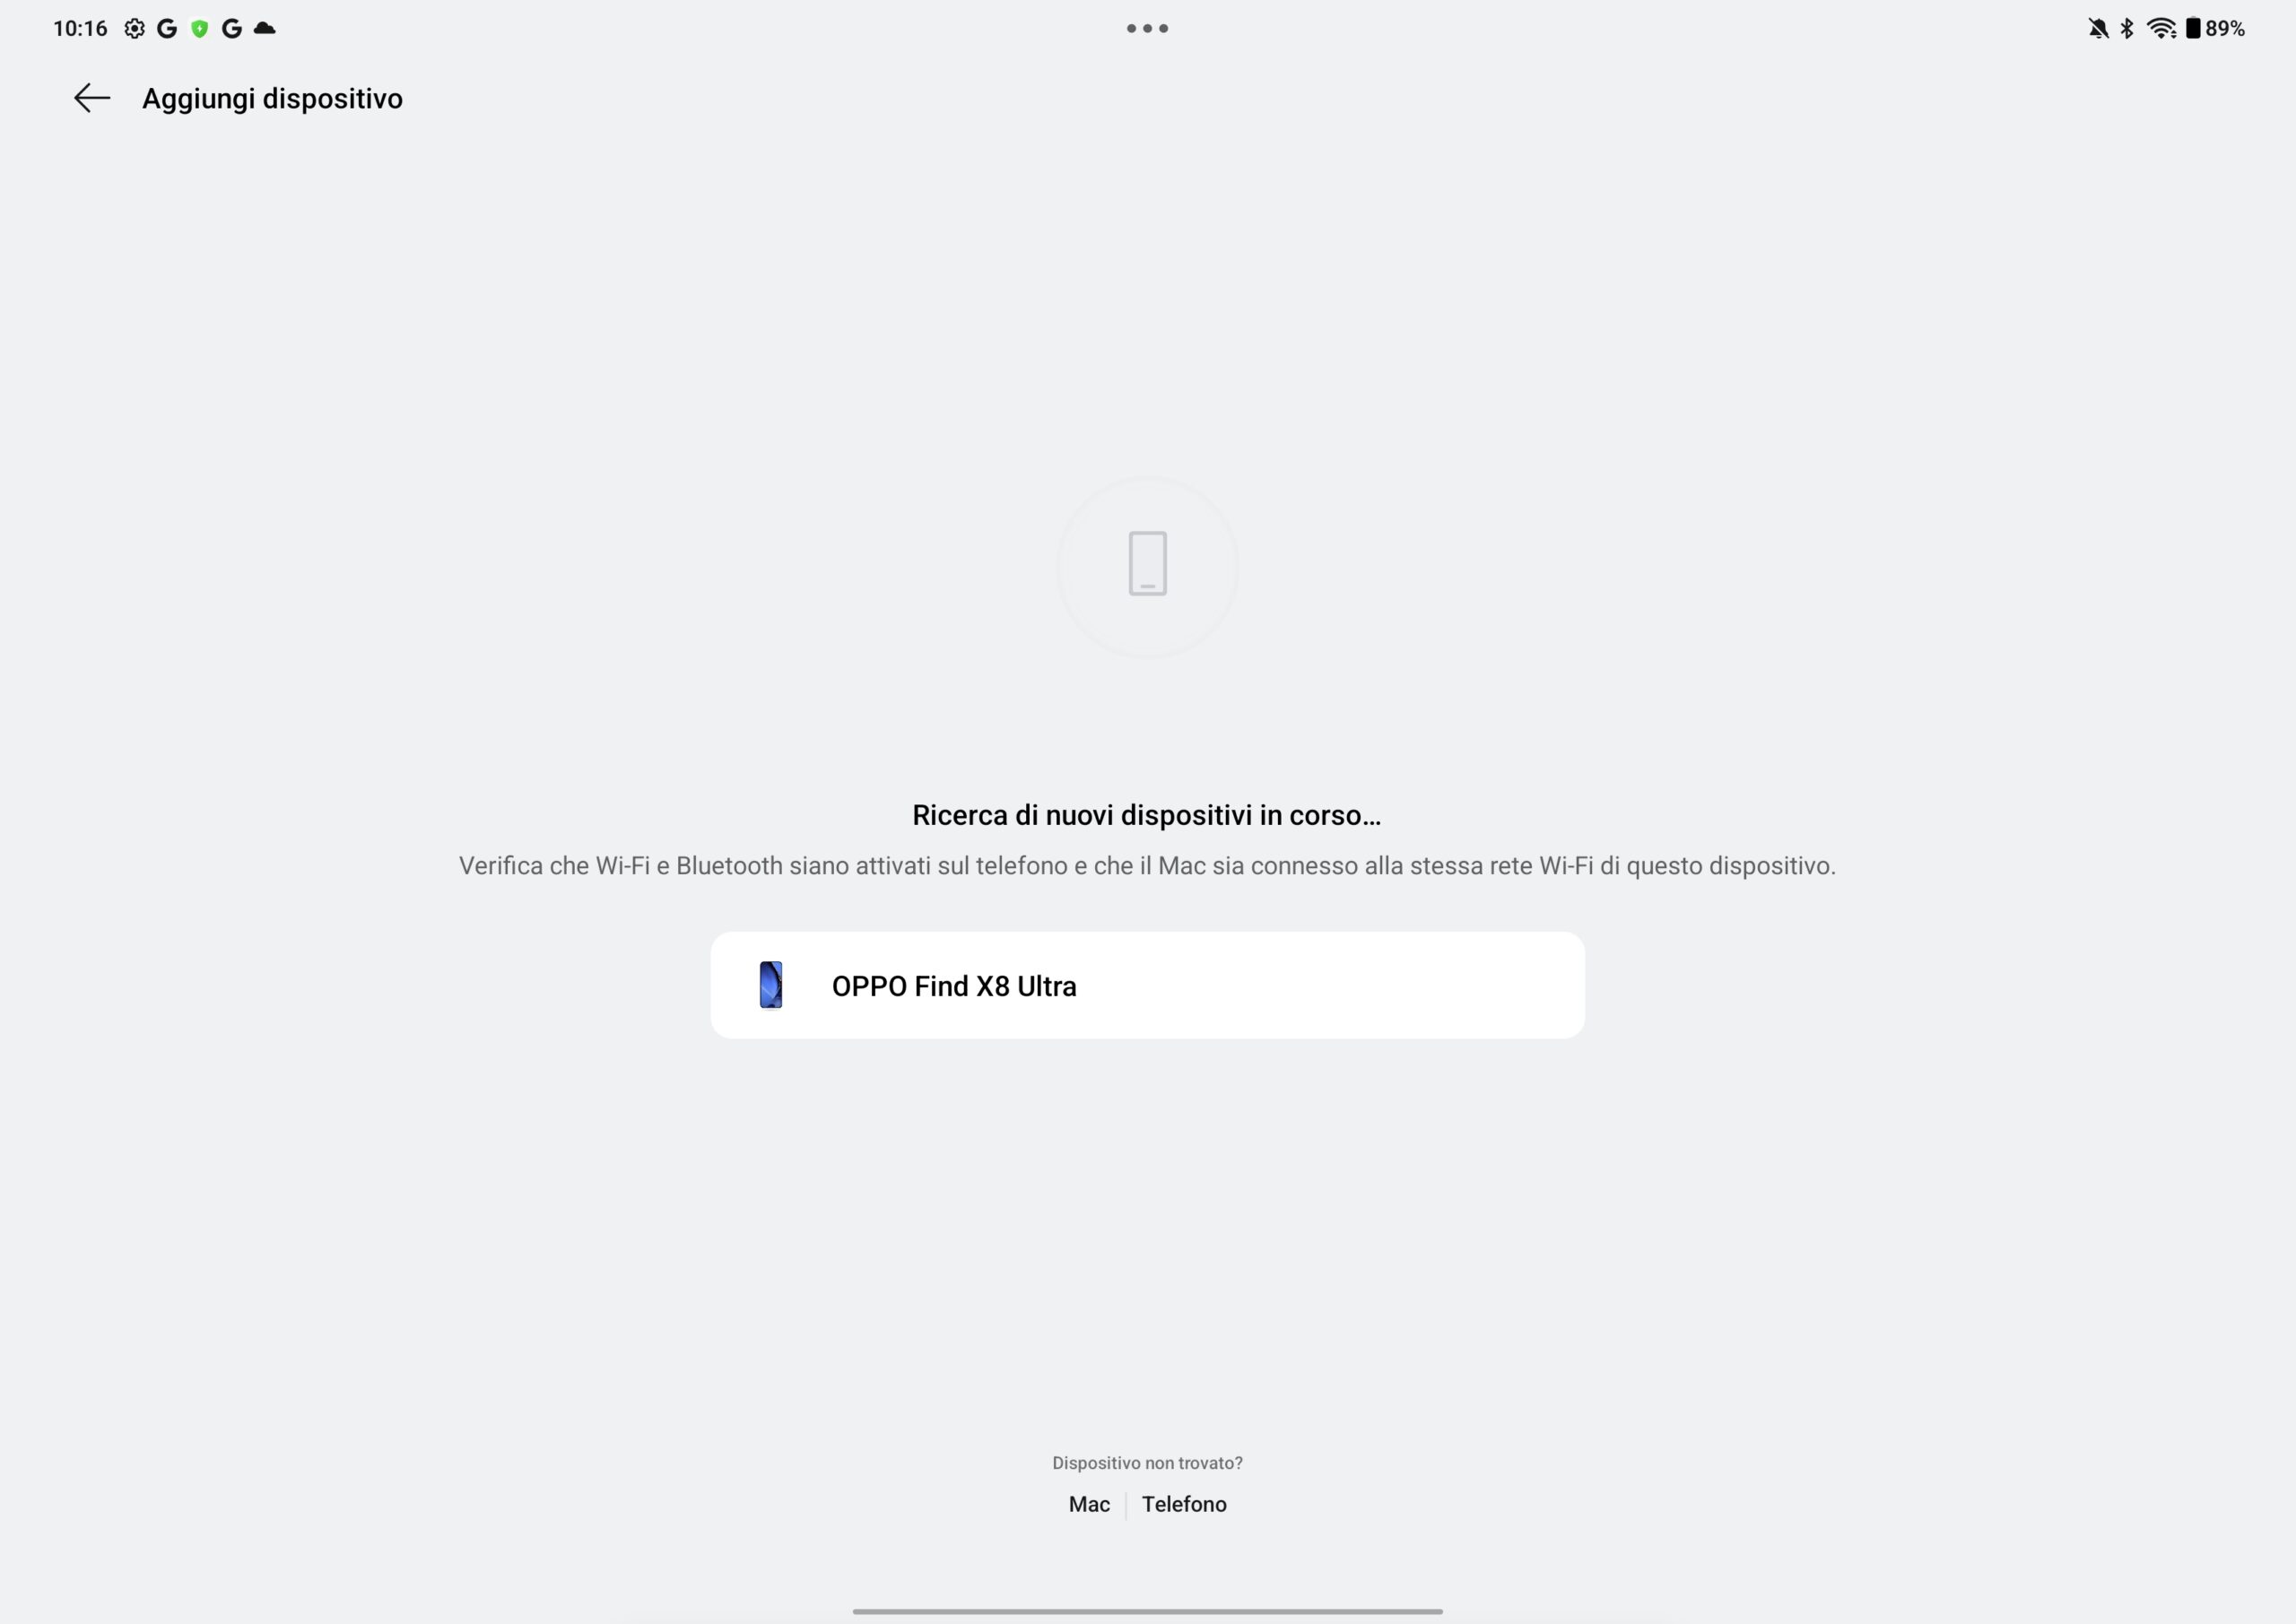2296x1624 pixels.
Task: Tap the searching phone icon in circle
Action: pos(1147,565)
